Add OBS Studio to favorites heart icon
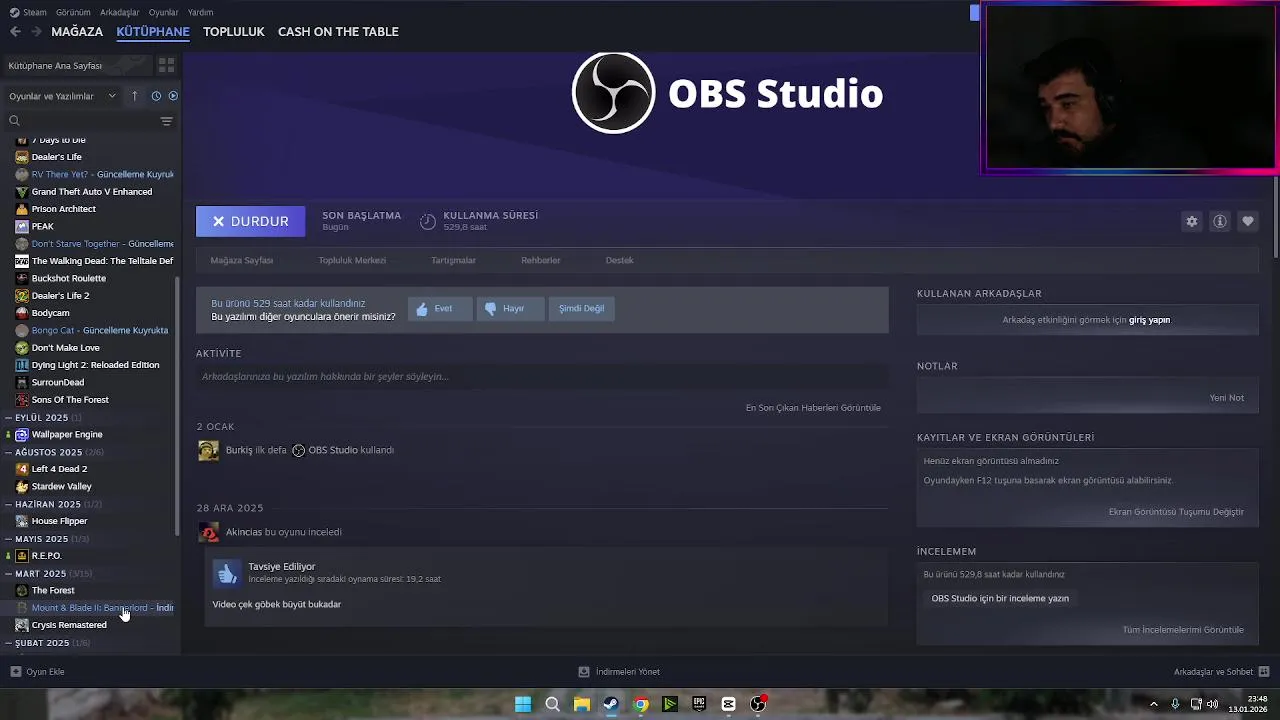 coord(1247,221)
